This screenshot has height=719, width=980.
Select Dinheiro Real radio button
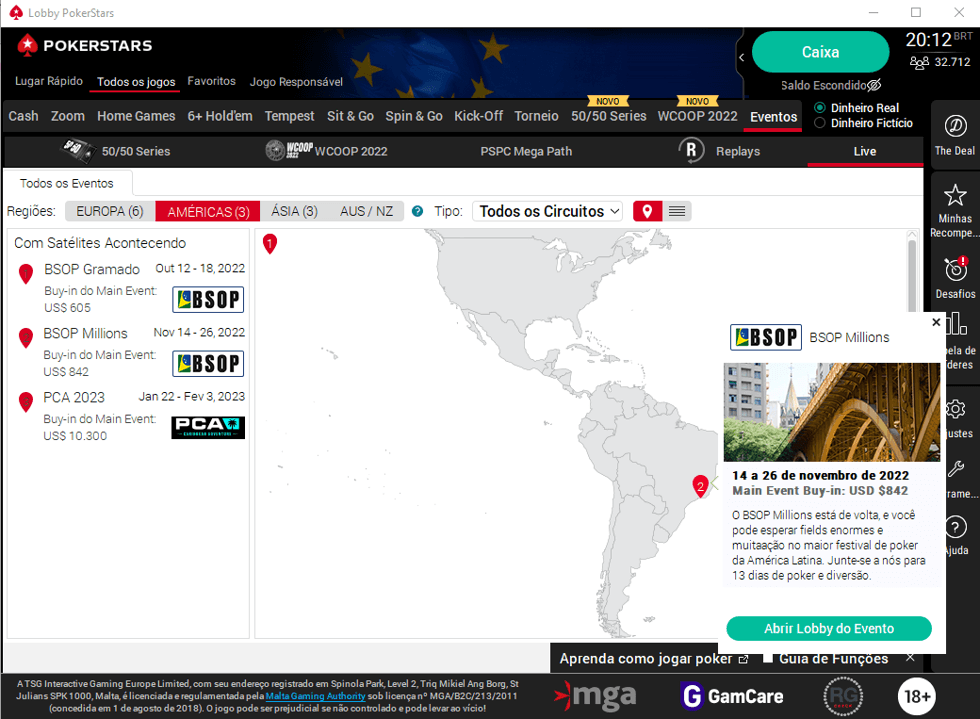tap(820, 108)
